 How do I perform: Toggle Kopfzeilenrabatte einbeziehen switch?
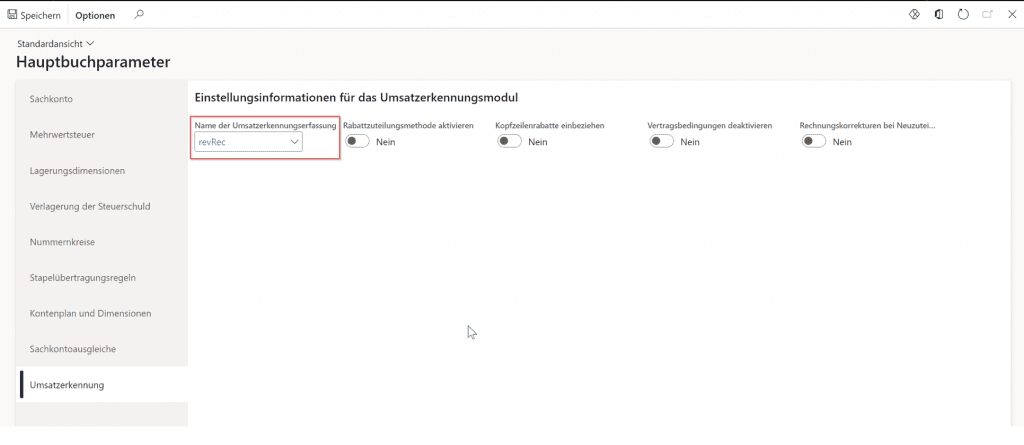point(509,142)
